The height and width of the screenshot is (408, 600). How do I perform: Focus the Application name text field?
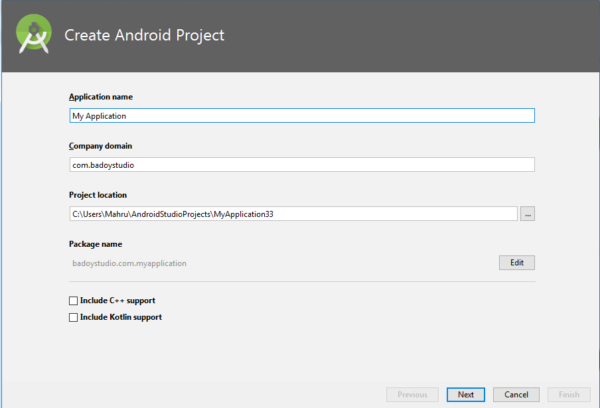pyautogui.click(x=301, y=115)
